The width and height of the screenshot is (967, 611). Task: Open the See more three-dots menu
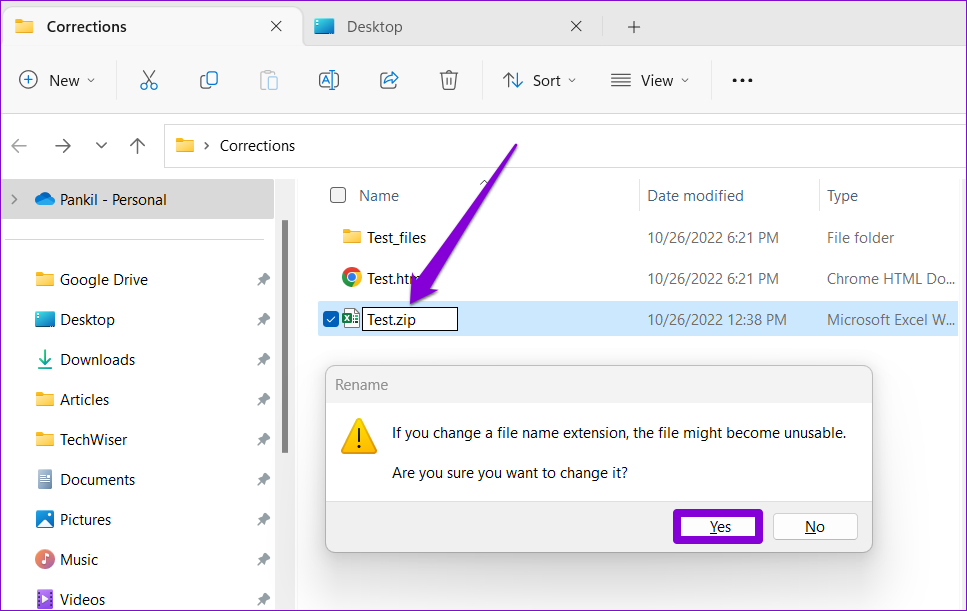742,80
